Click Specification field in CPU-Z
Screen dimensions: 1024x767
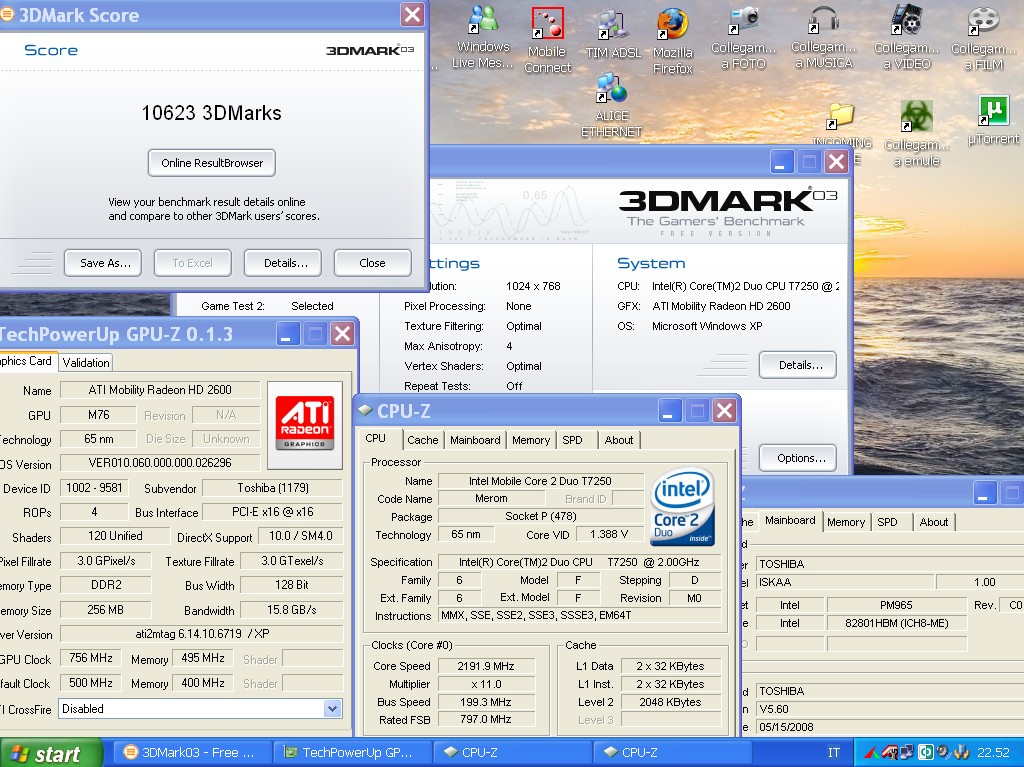[580, 562]
